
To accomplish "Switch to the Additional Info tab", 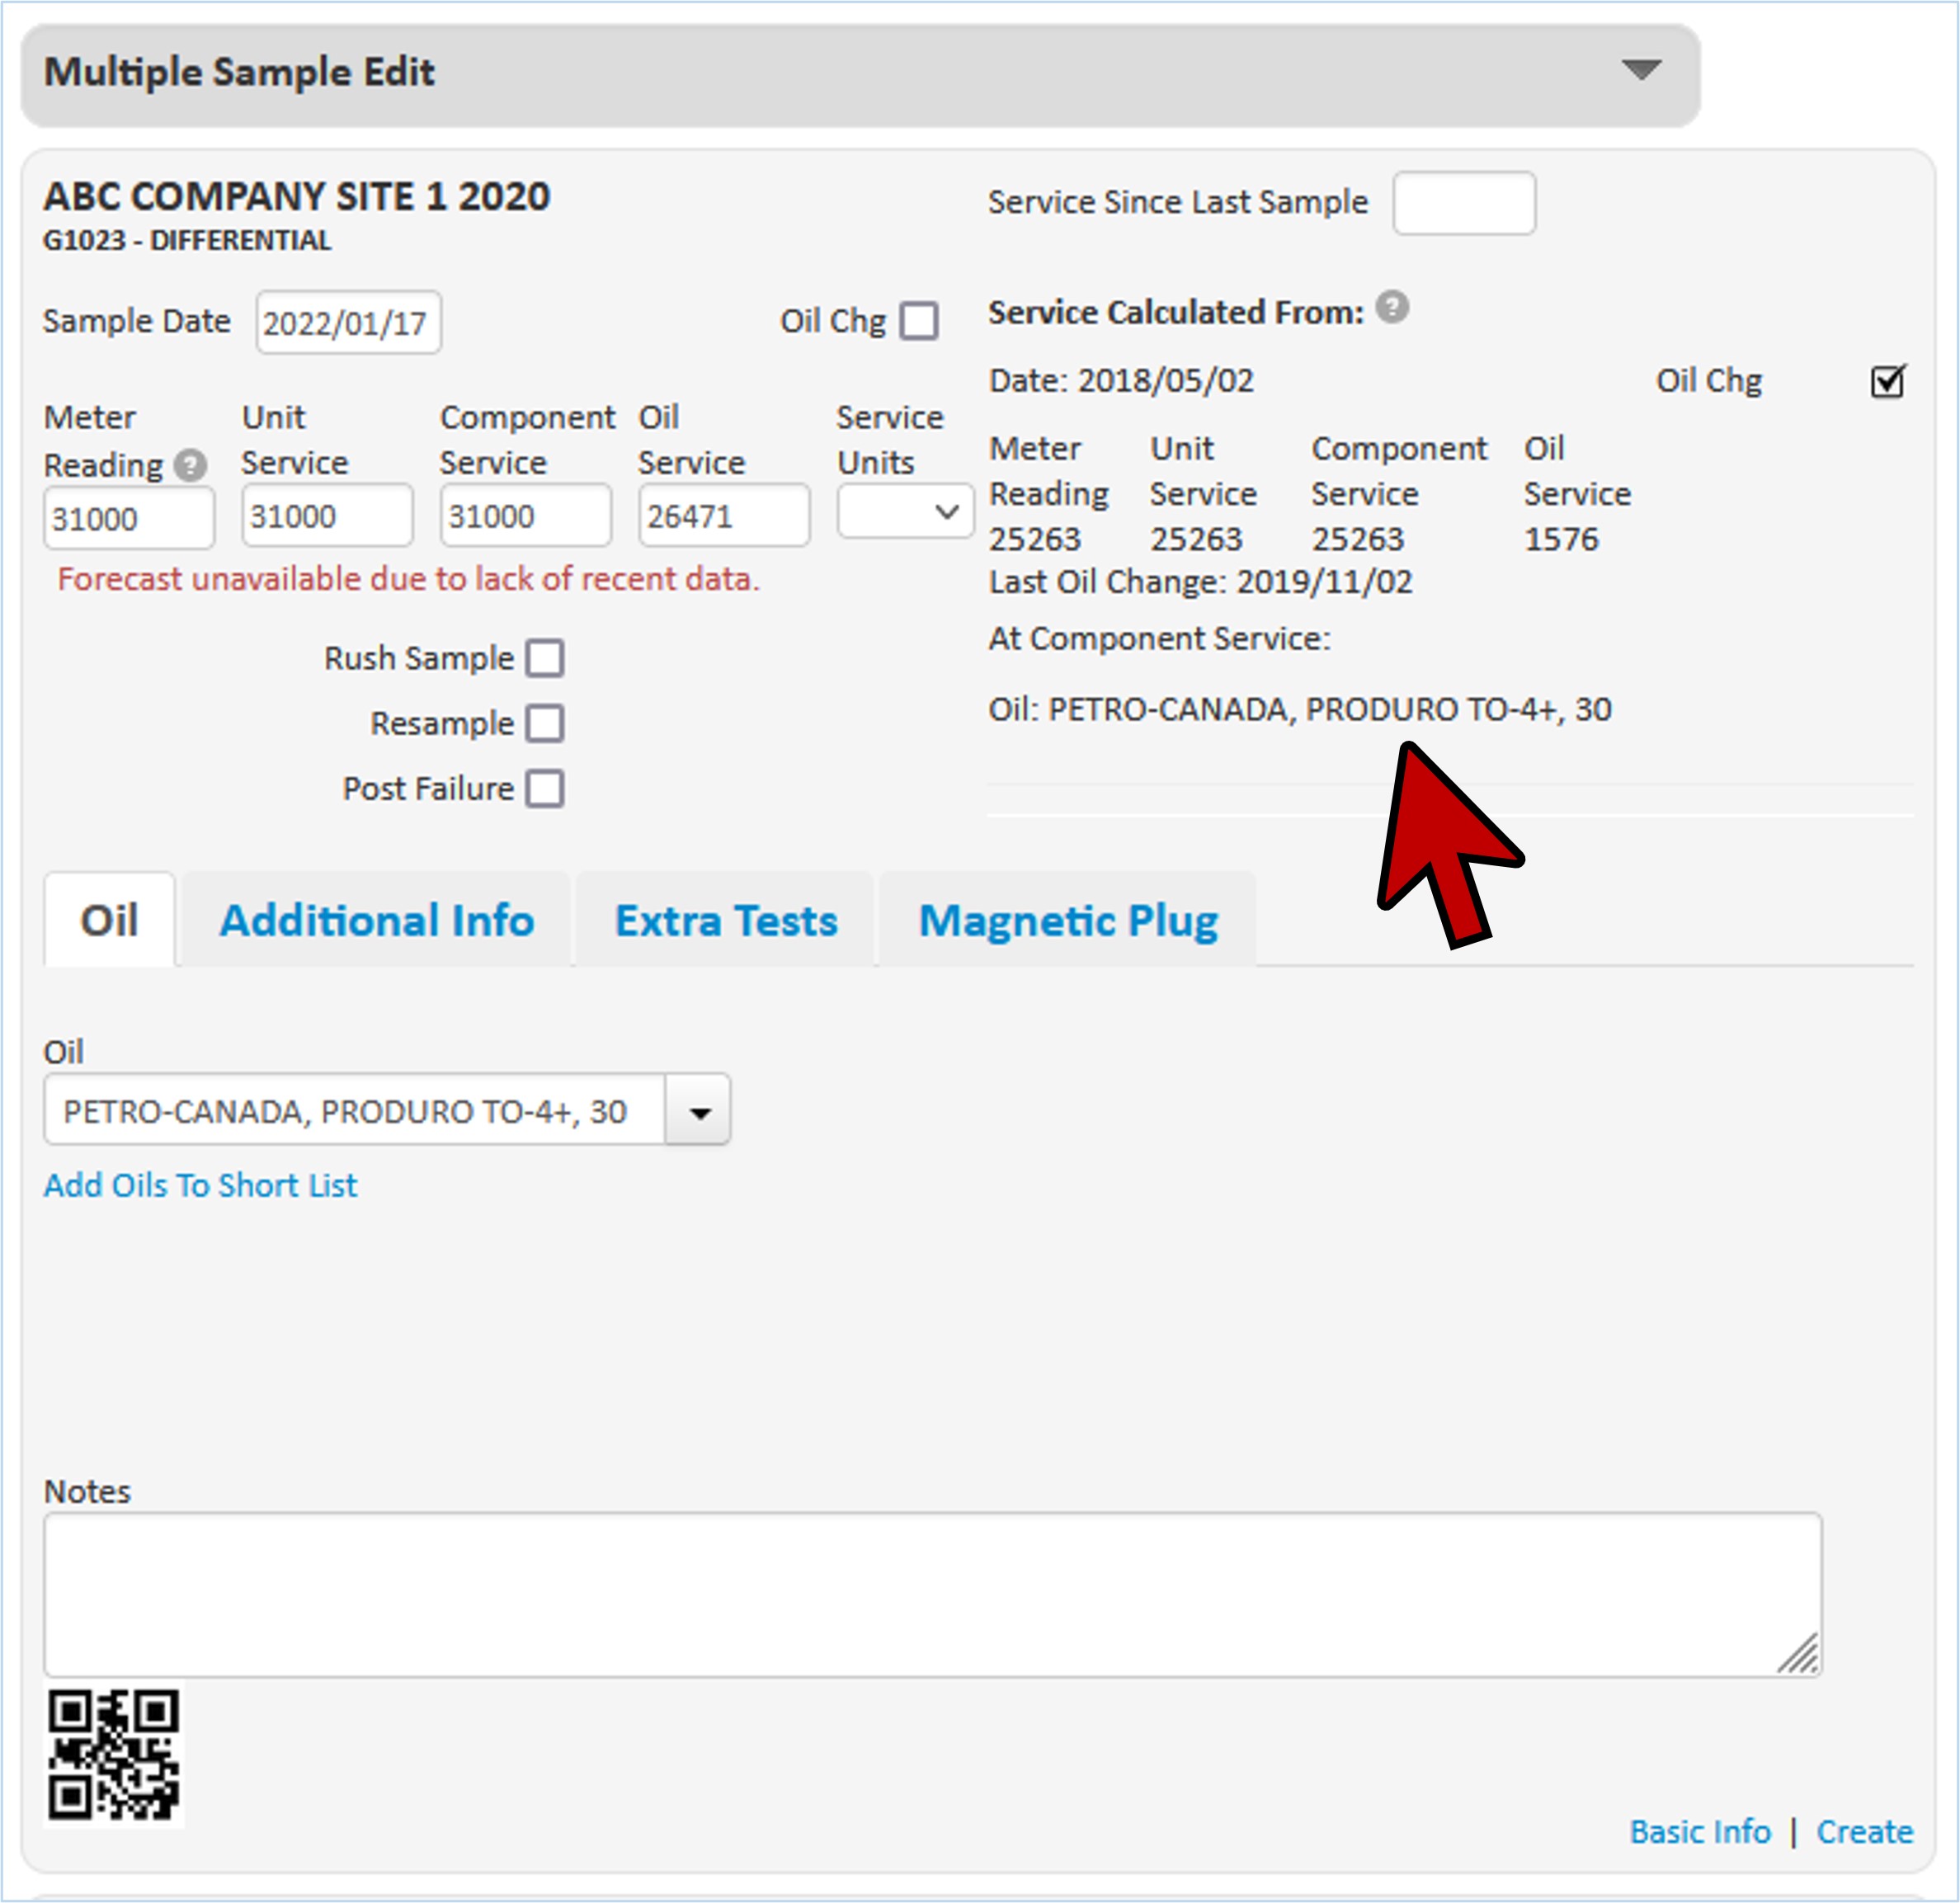I will (x=377, y=921).
